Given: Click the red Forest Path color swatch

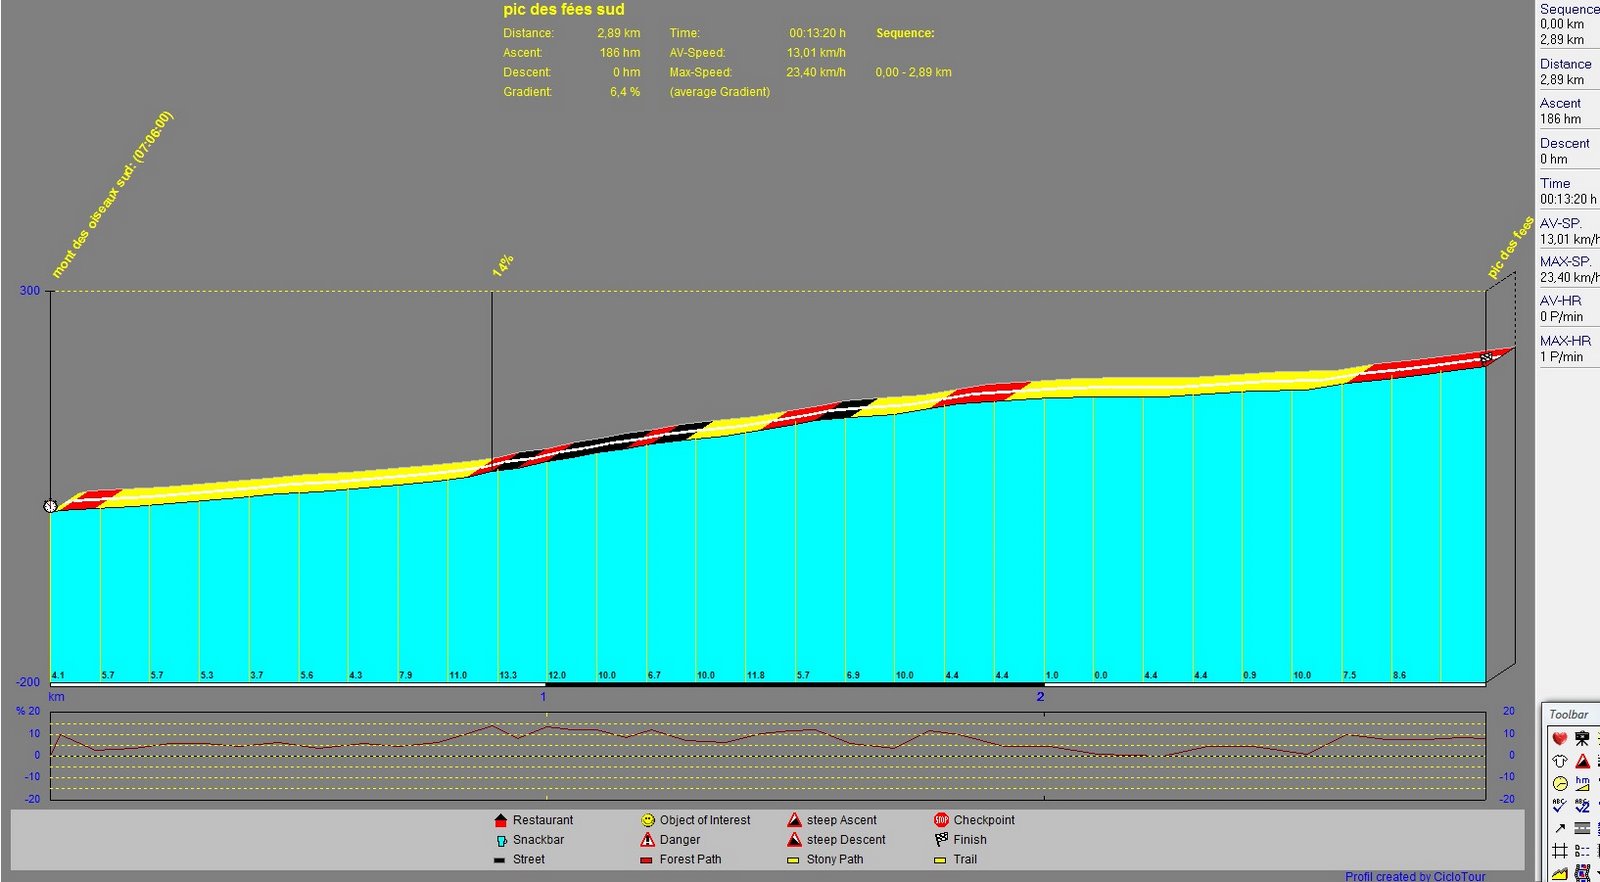Looking at the screenshot, I should (646, 860).
